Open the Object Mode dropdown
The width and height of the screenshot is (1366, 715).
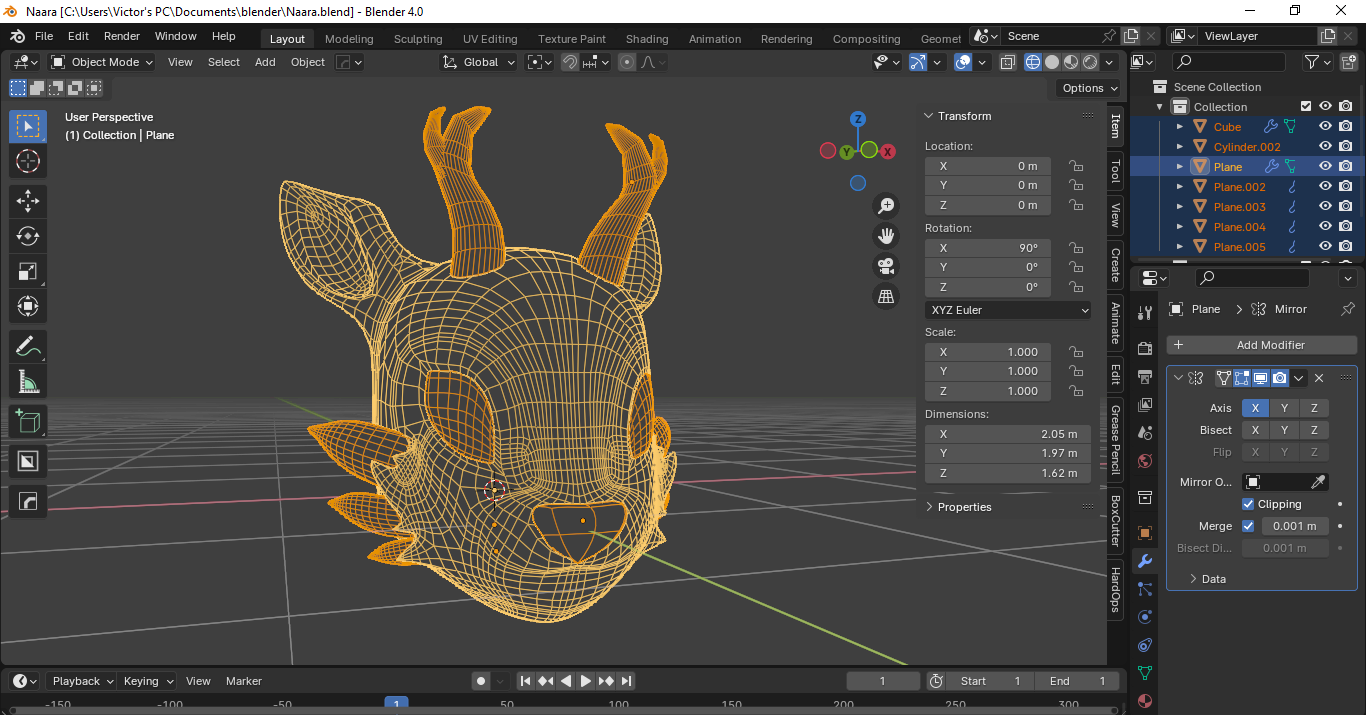coord(103,62)
